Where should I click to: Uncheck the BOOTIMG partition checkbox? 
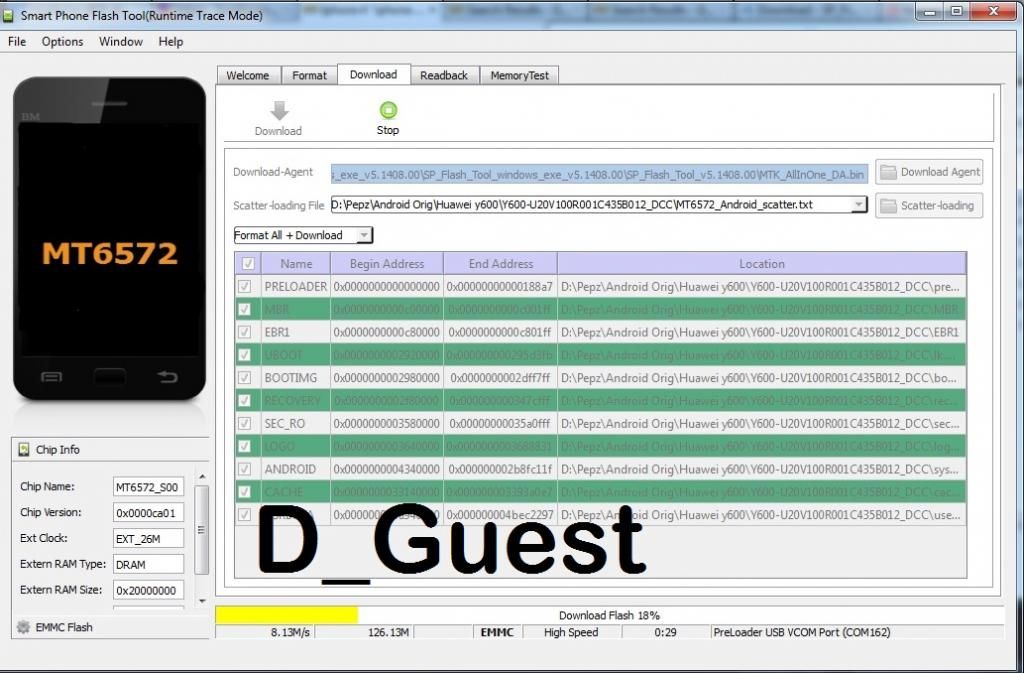click(x=245, y=378)
